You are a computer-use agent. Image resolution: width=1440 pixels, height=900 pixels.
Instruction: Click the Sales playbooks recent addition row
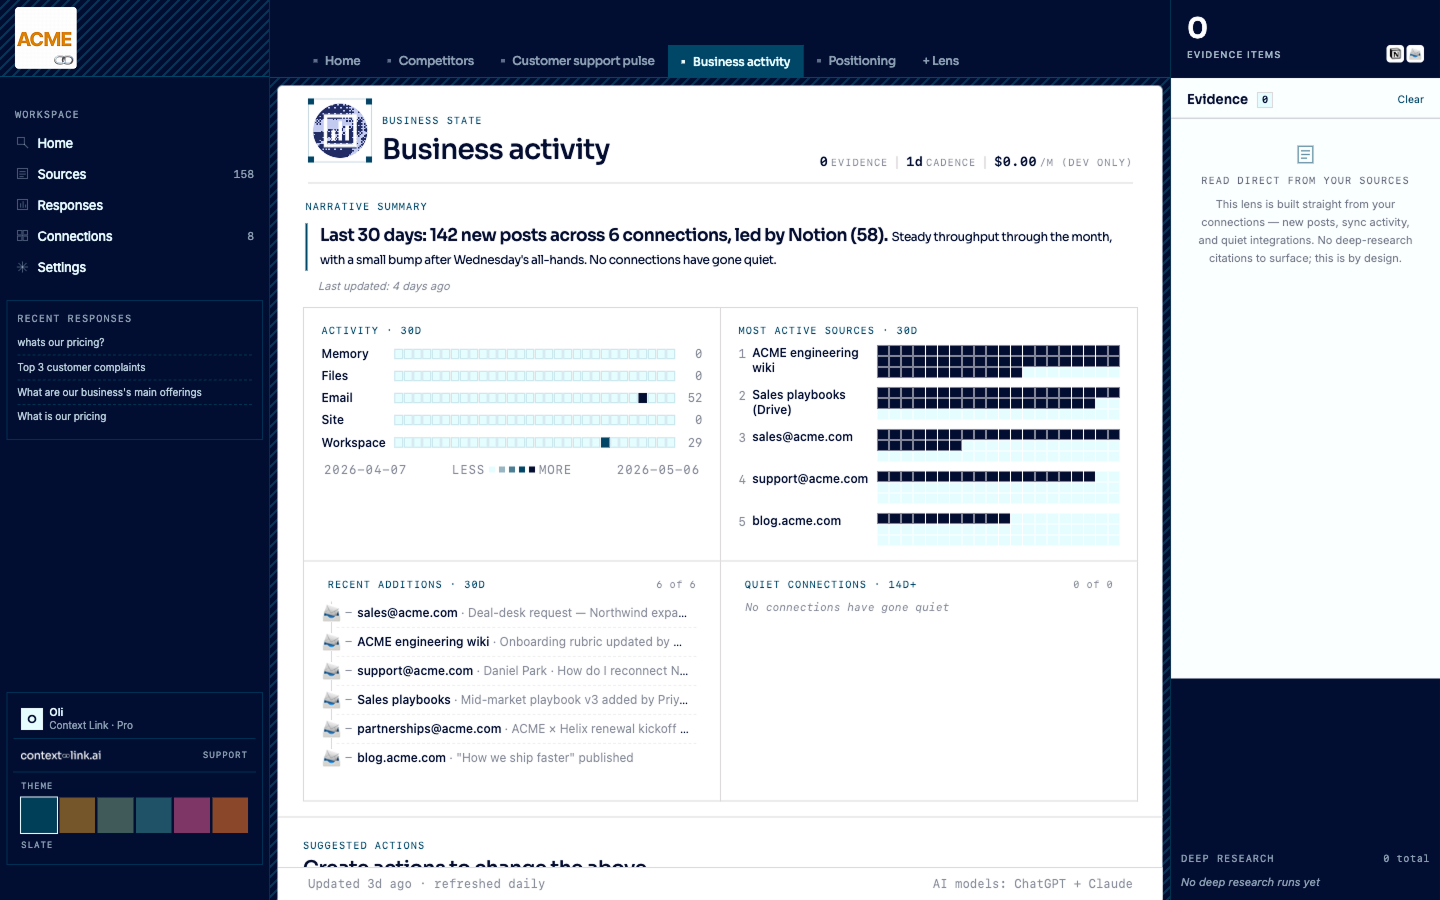509,700
